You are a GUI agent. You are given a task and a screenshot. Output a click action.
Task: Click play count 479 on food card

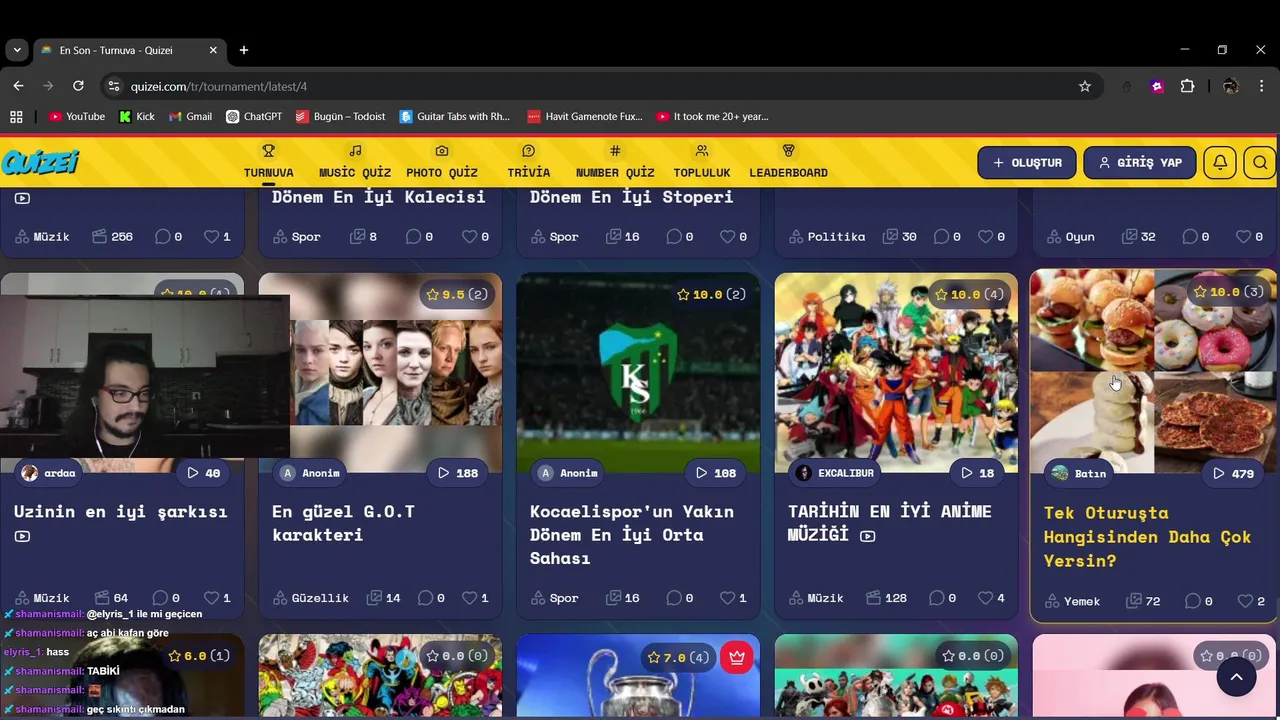click(x=1233, y=473)
